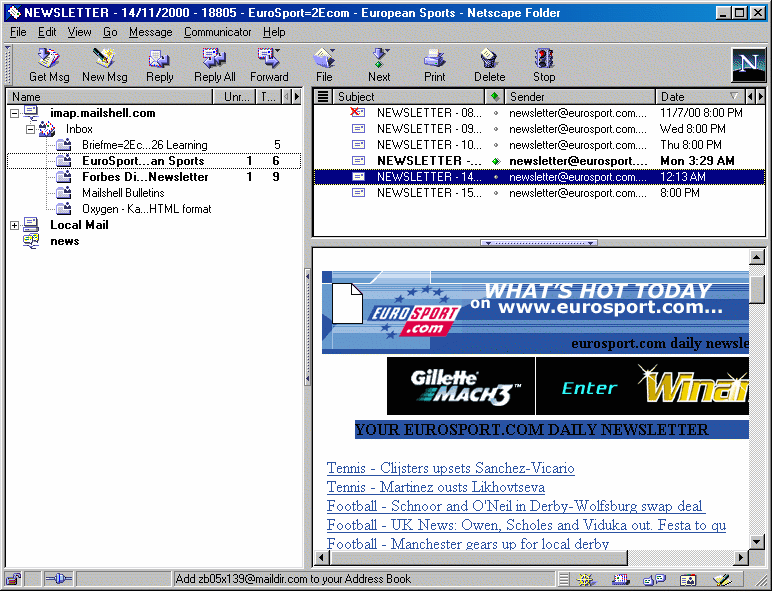Click the online/offline plug icon
Screen dimensions: 772x592
pos(58,580)
